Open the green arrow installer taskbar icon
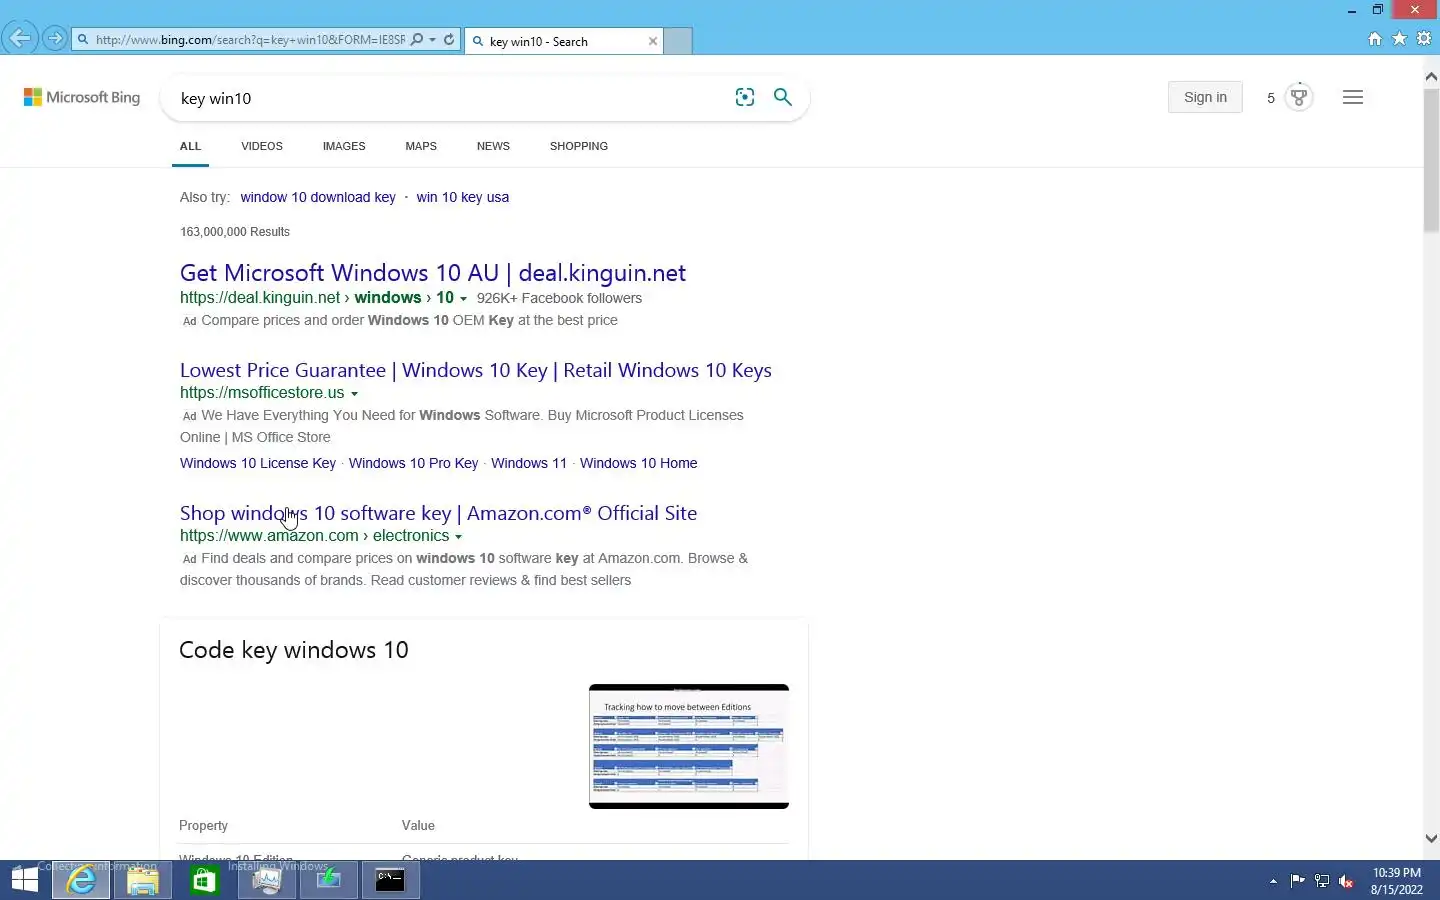 tap(328, 880)
